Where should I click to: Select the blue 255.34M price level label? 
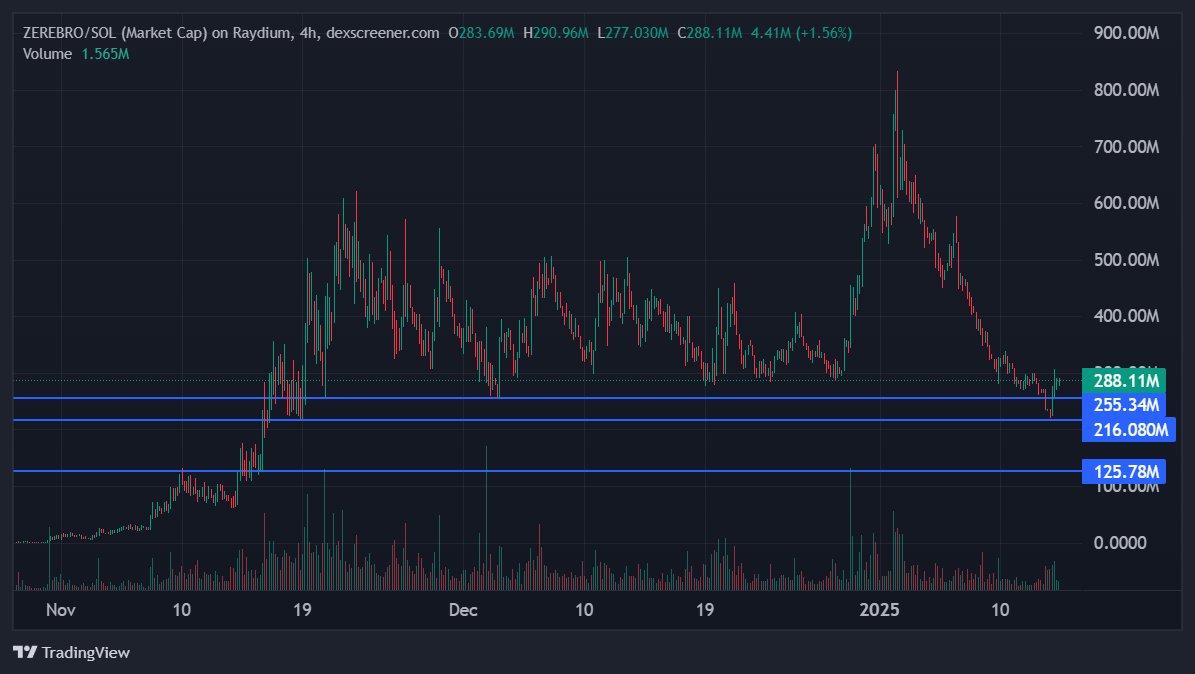point(1124,406)
